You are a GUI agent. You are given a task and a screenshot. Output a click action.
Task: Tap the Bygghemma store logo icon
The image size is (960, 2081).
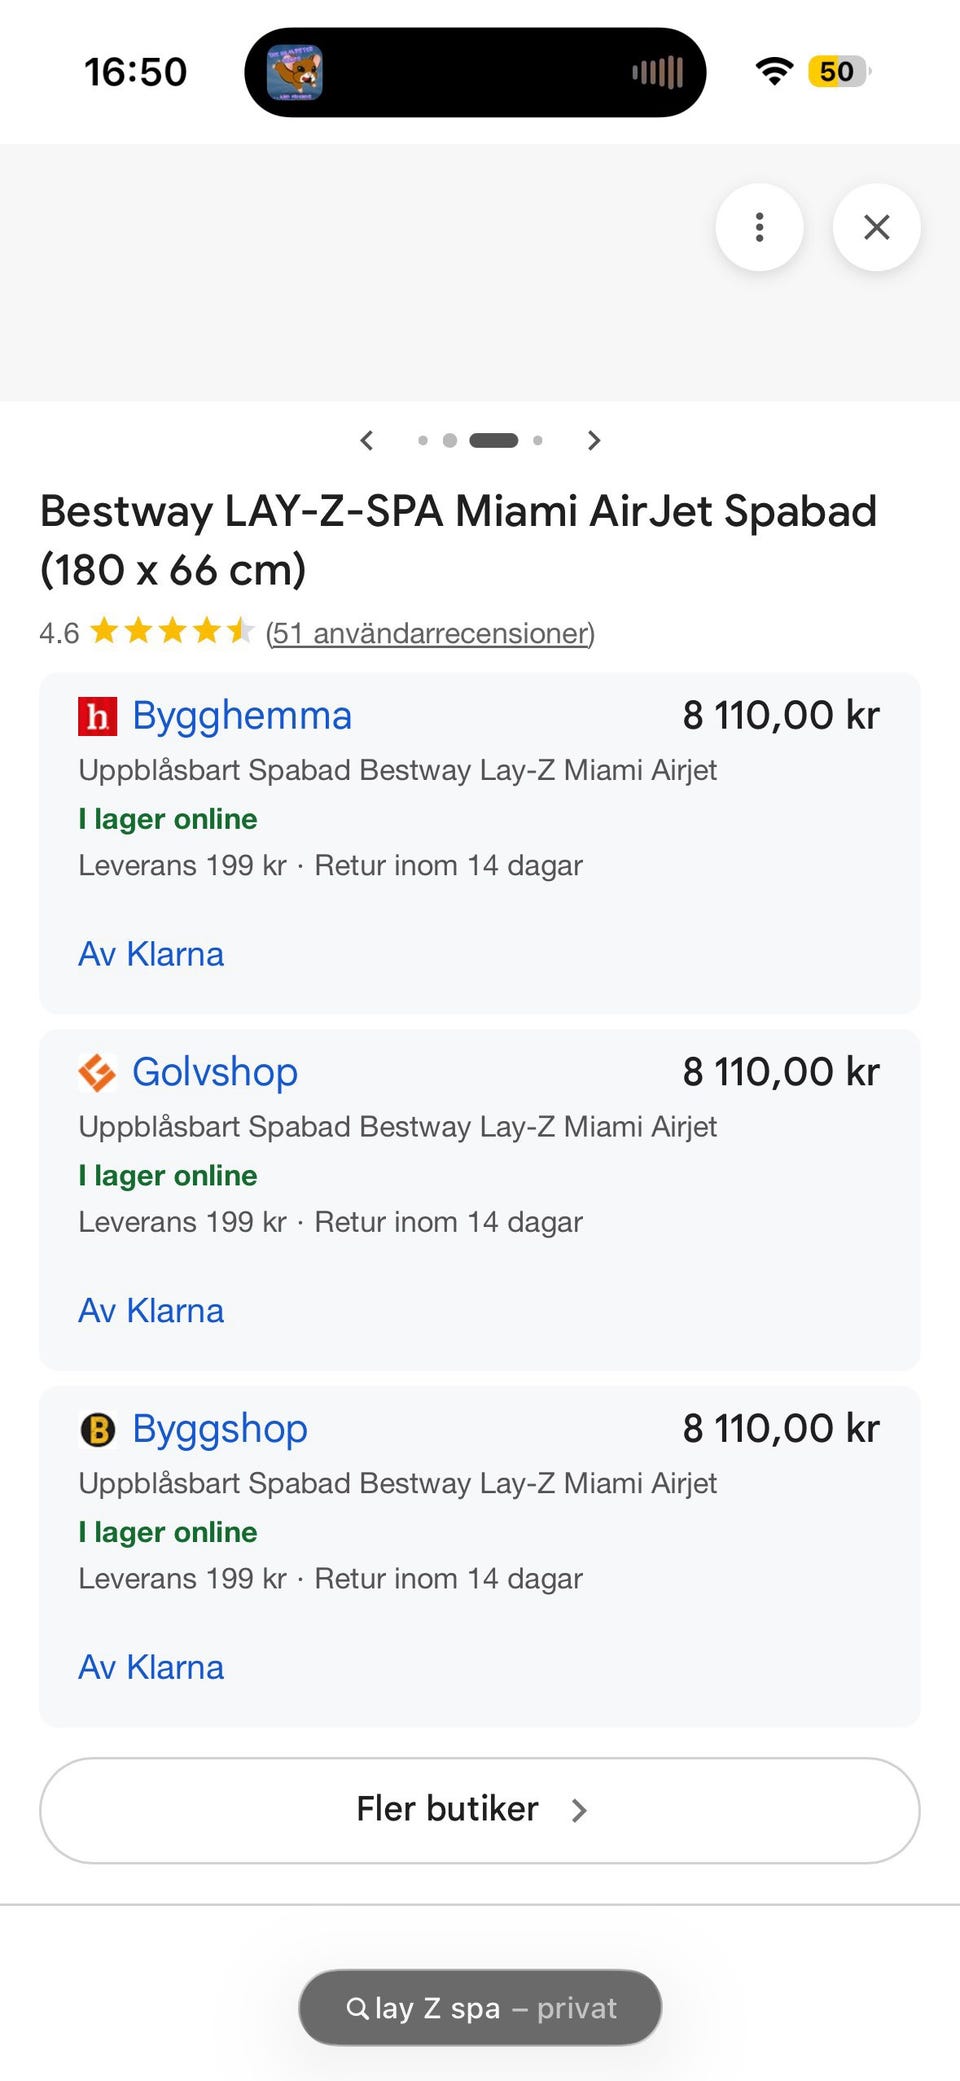(98, 716)
